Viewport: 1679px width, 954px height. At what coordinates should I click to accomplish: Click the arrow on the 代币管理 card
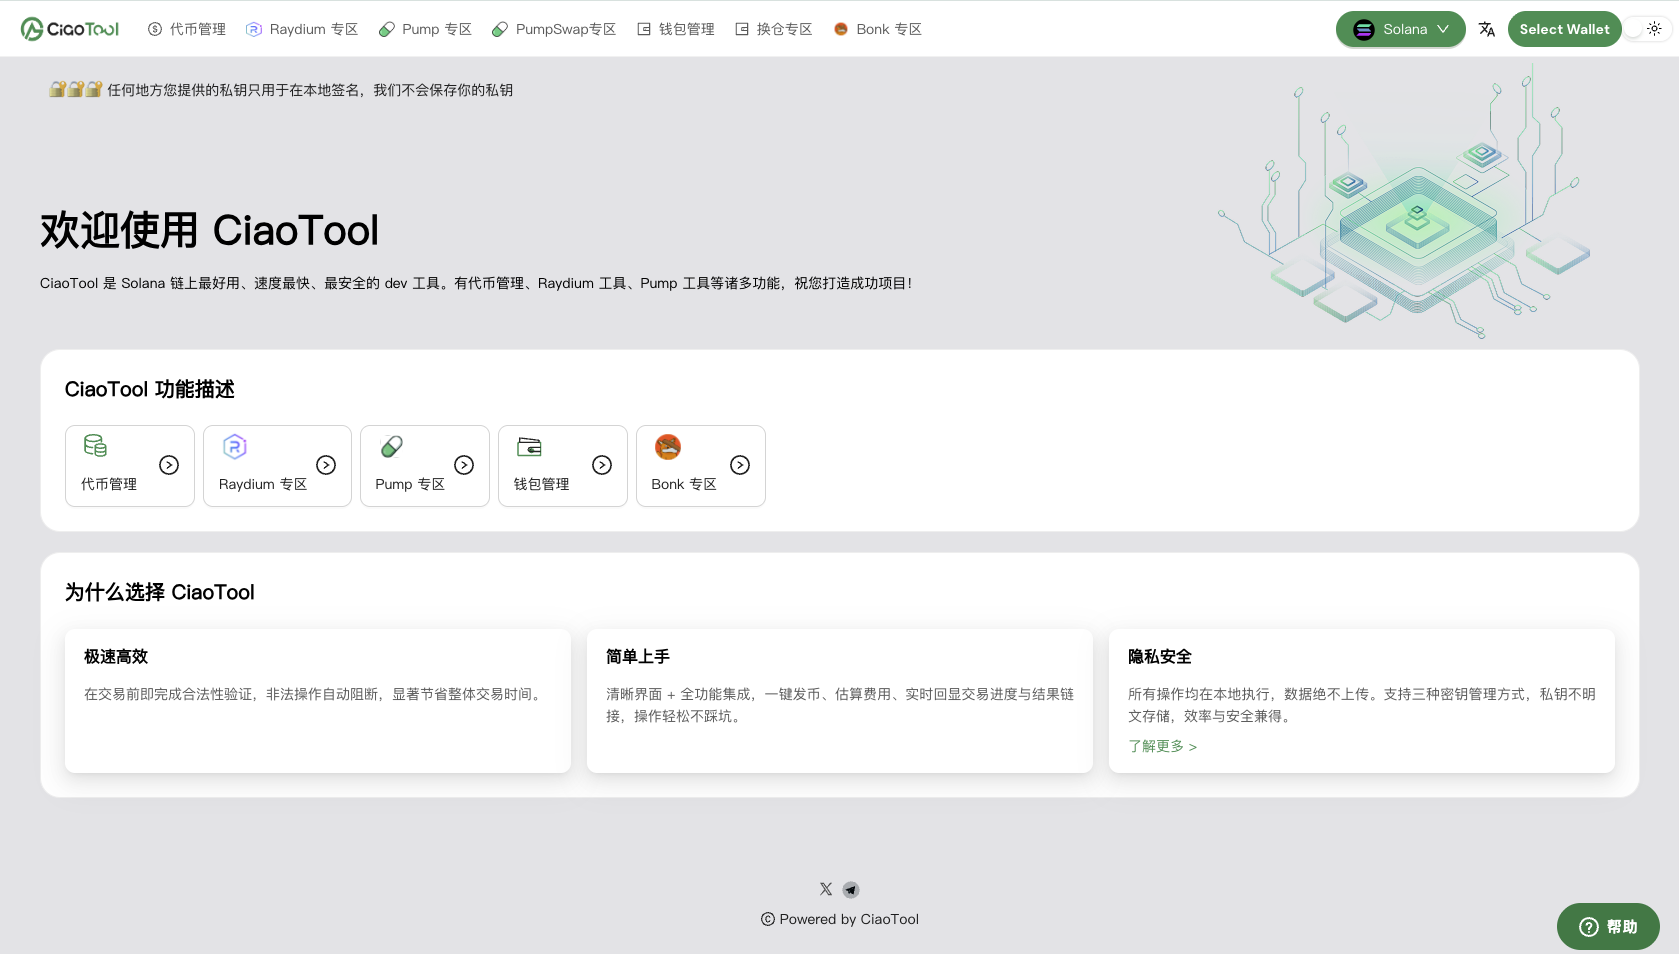click(169, 465)
